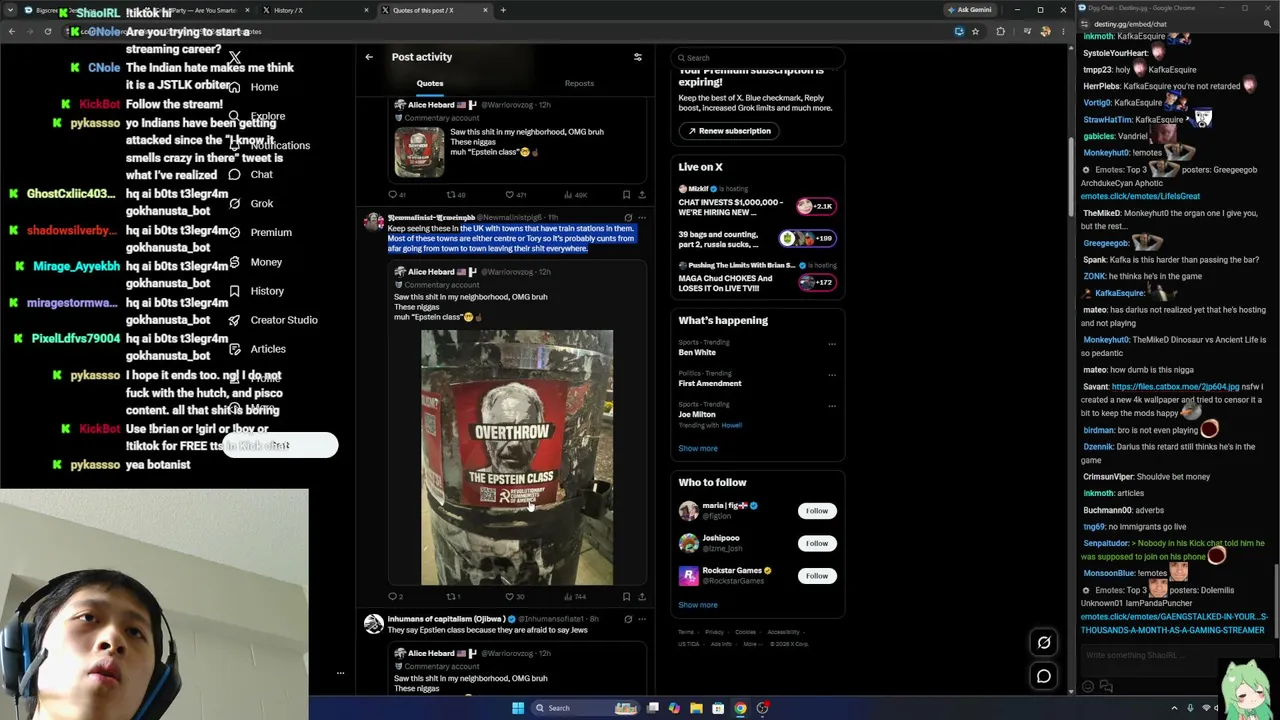Bookmark the first post with 471 likes
The width and height of the screenshot is (1280, 720).
pyautogui.click(x=626, y=195)
